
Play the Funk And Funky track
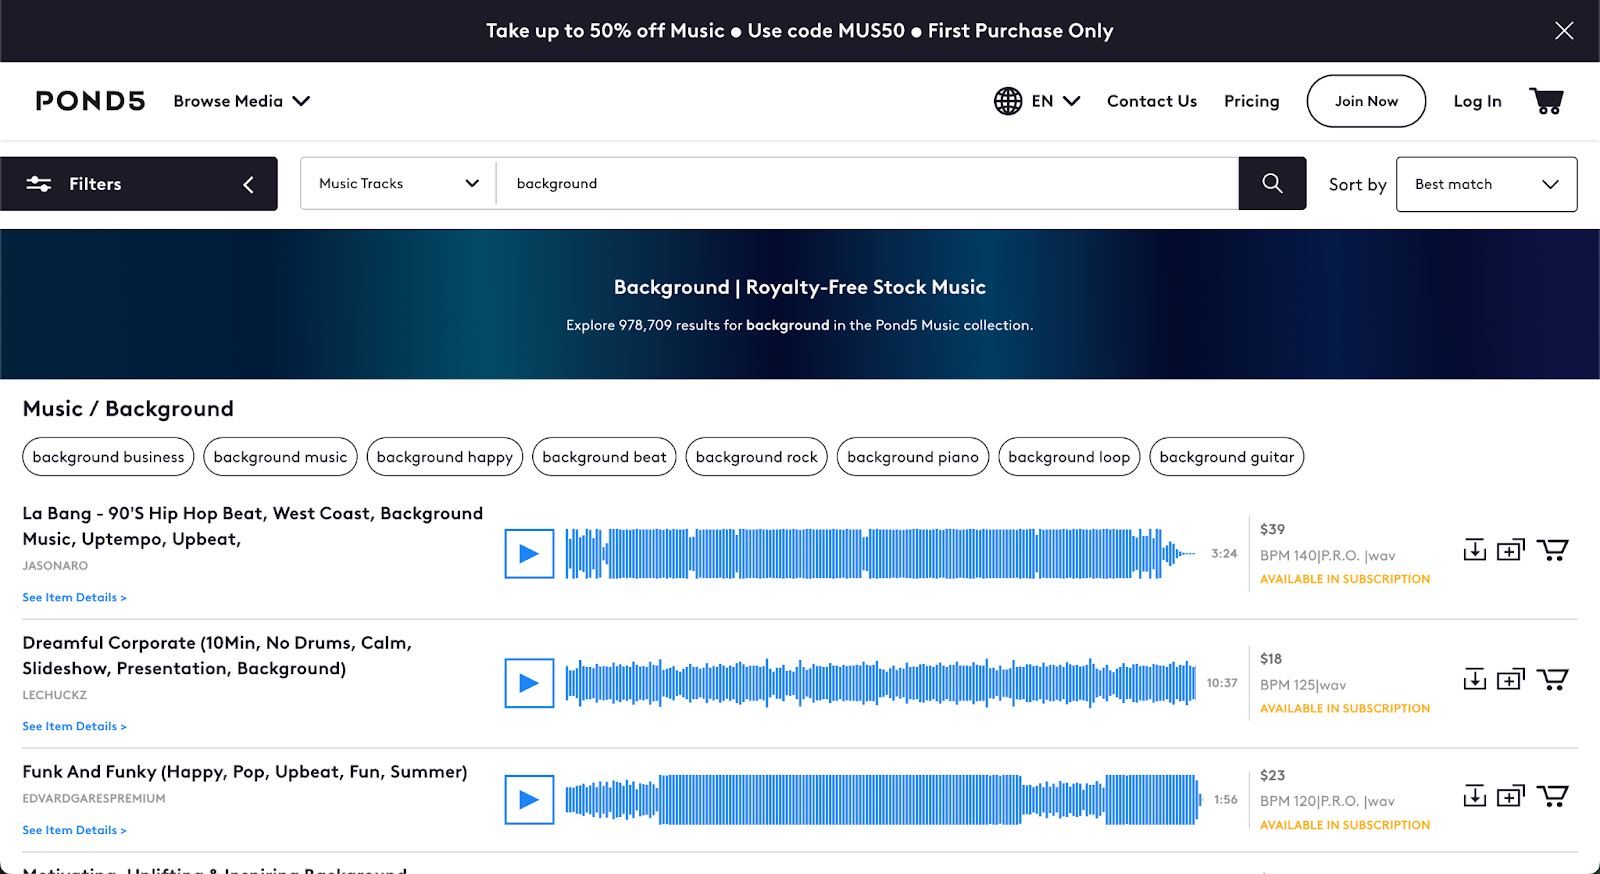click(529, 800)
